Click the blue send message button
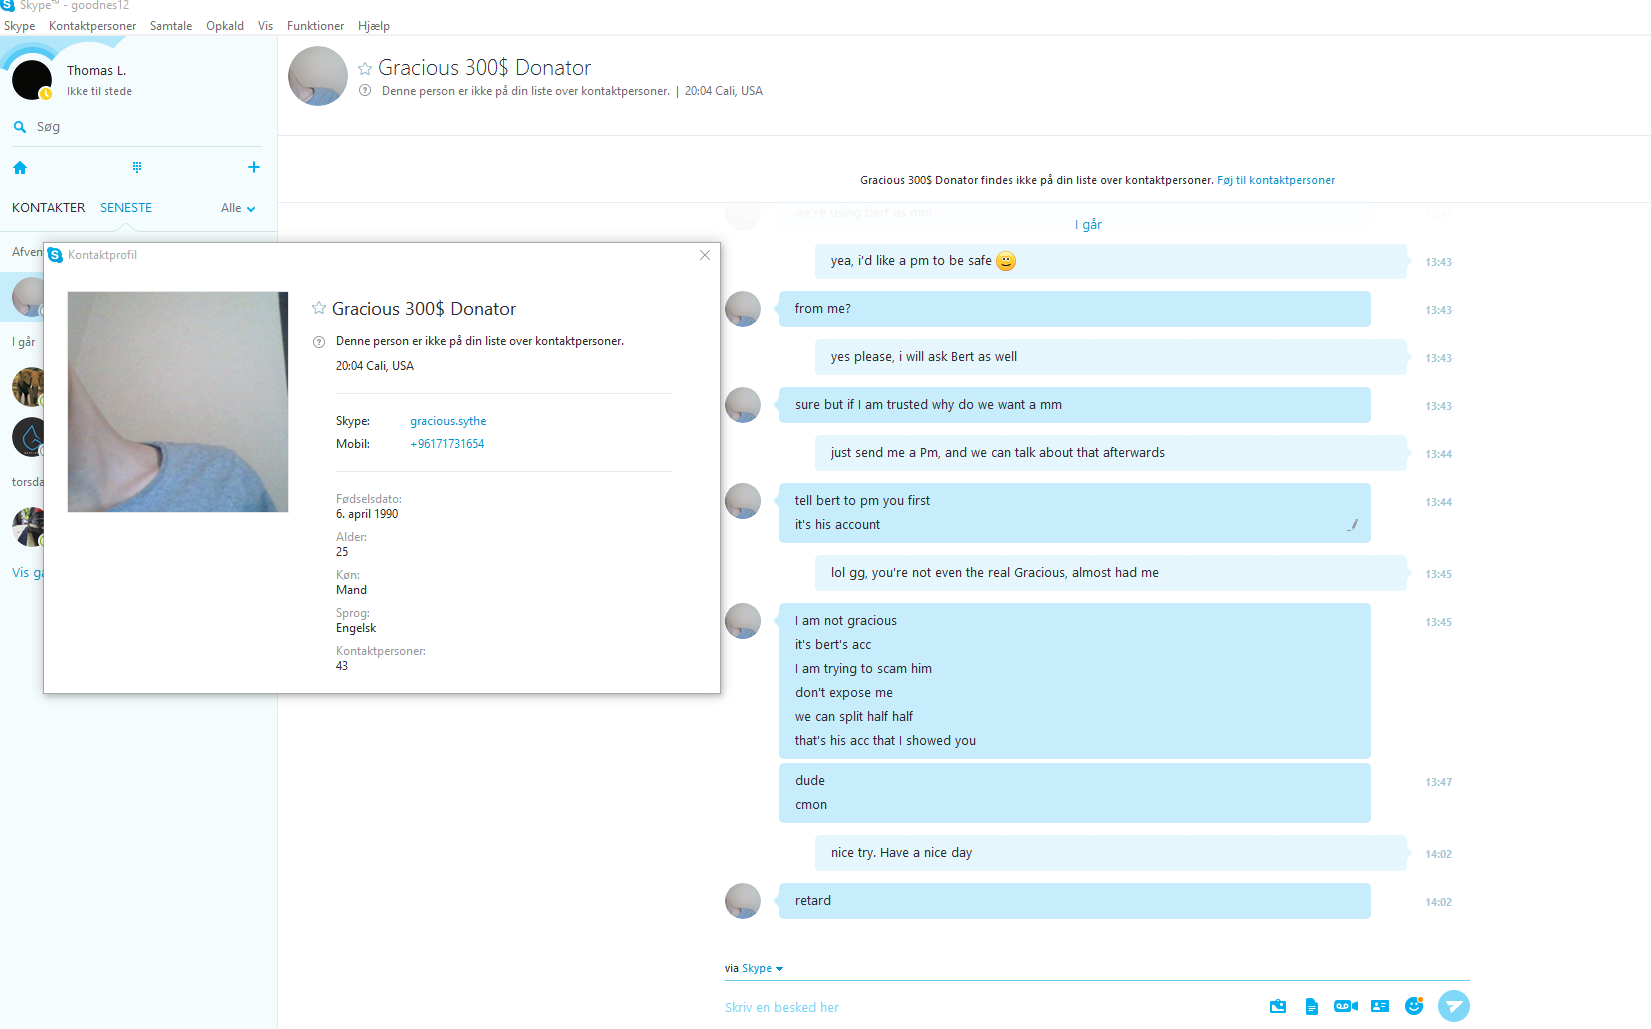 pyautogui.click(x=1454, y=1006)
